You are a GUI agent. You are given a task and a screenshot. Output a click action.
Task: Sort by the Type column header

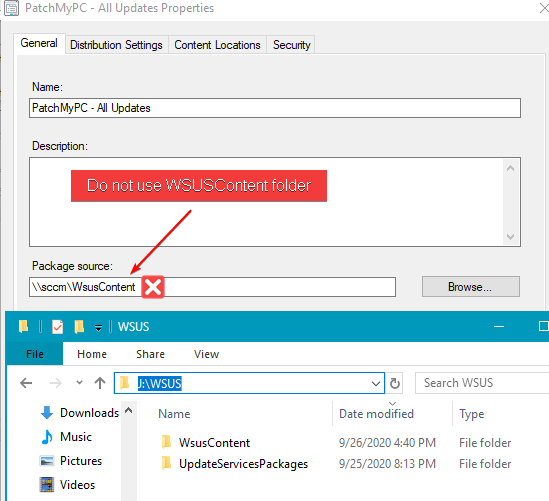point(472,414)
